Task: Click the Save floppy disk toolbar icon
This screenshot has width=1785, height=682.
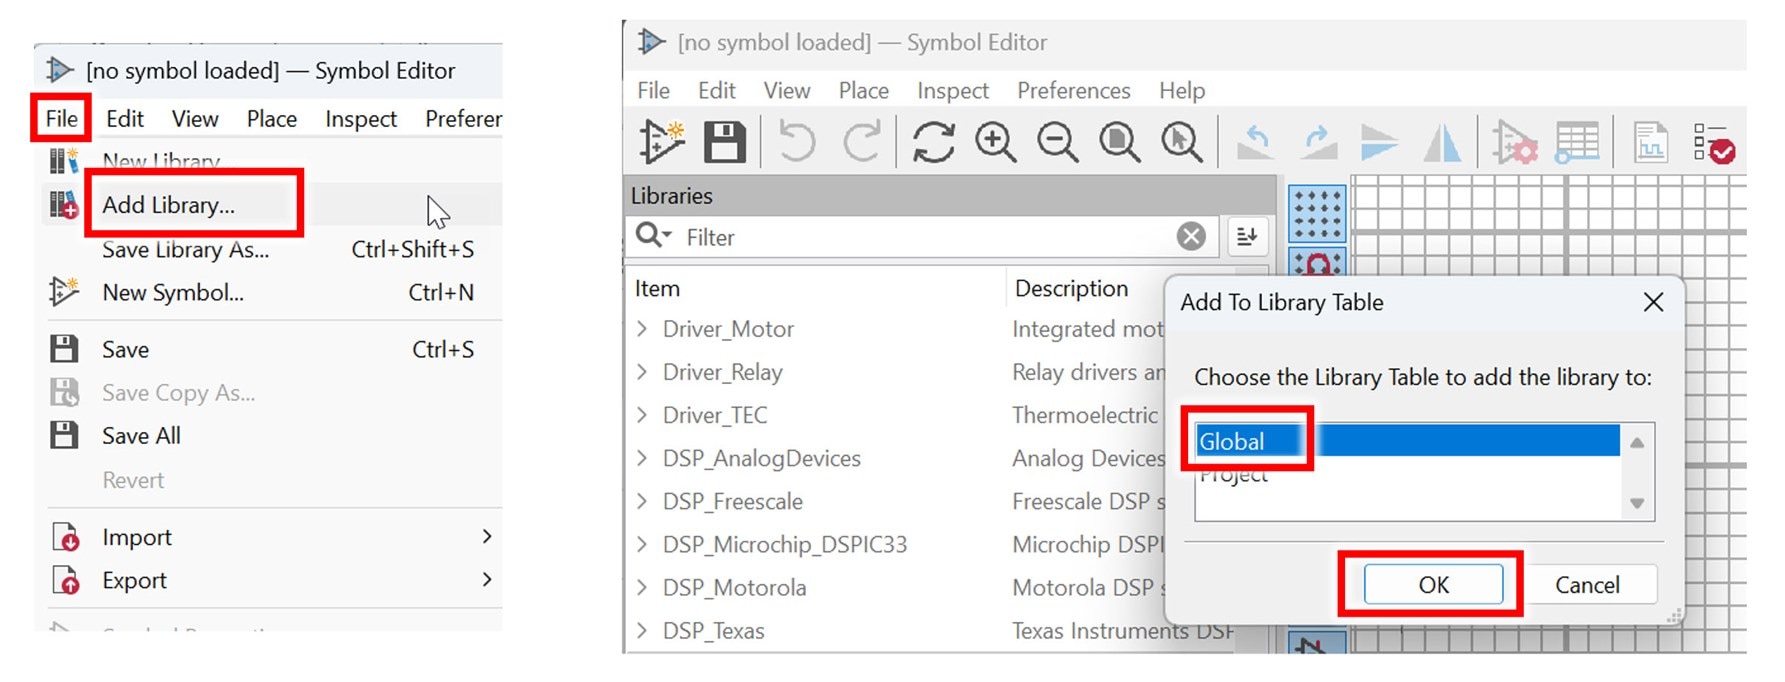Action: tap(725, 141)
